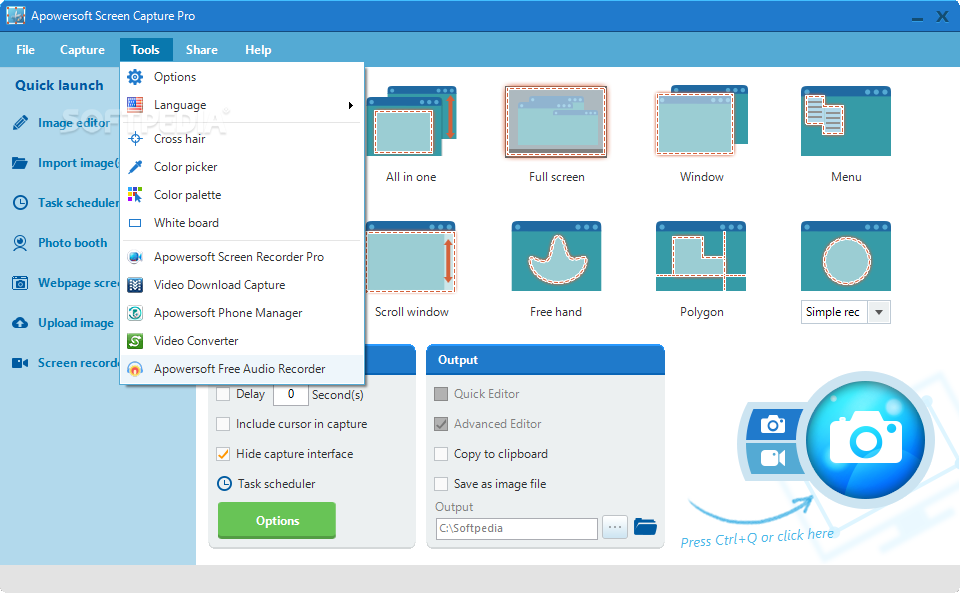The height and width of the screenshot is (593, 960).
Task: Open the Capture menu
Action: click(82, 50)
